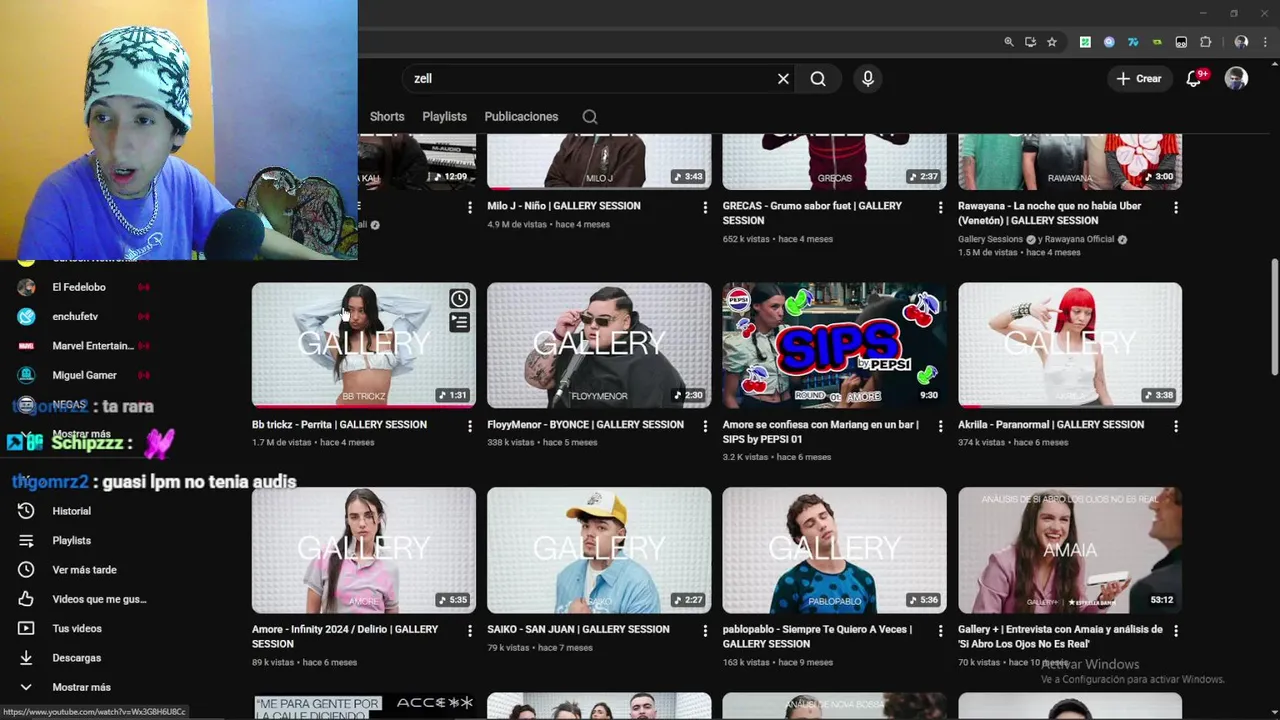
Task: Open 'Milo J - Niño | GALLERY SESSION' title
Action: coord(564,206)
